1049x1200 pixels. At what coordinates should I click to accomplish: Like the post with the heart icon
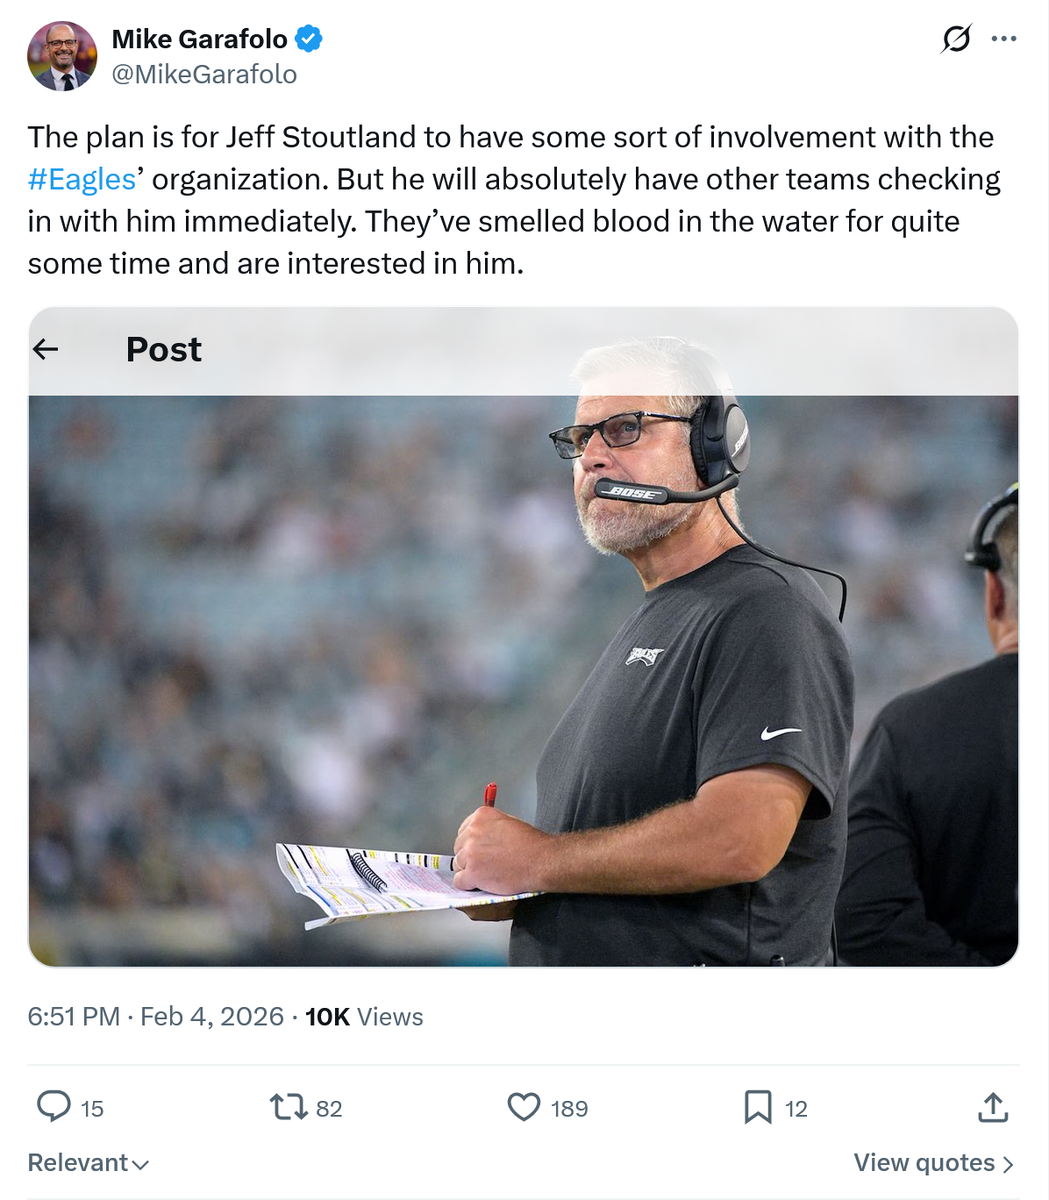tap(524, 1107)
